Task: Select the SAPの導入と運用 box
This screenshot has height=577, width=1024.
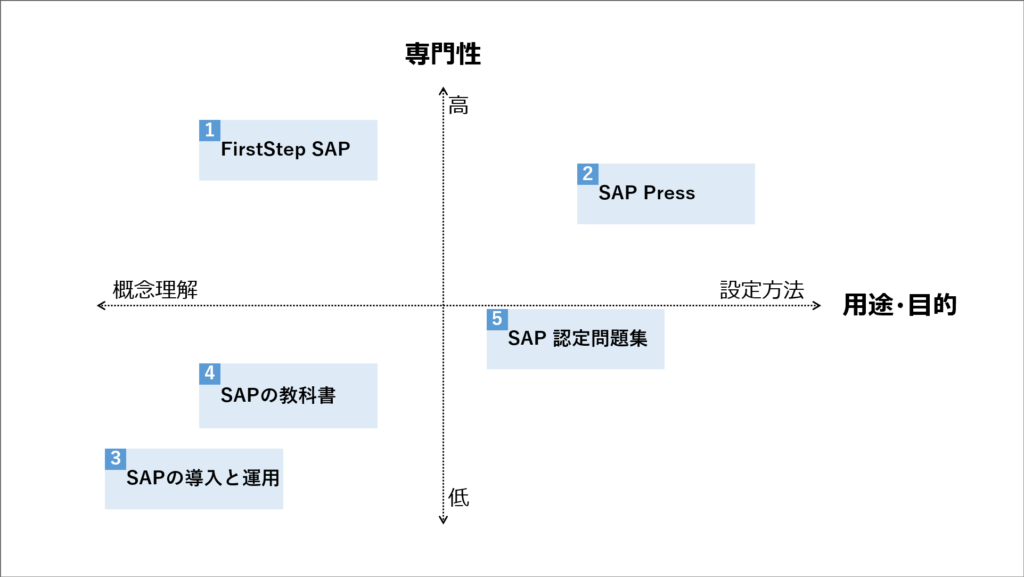Action: [194, 478]
